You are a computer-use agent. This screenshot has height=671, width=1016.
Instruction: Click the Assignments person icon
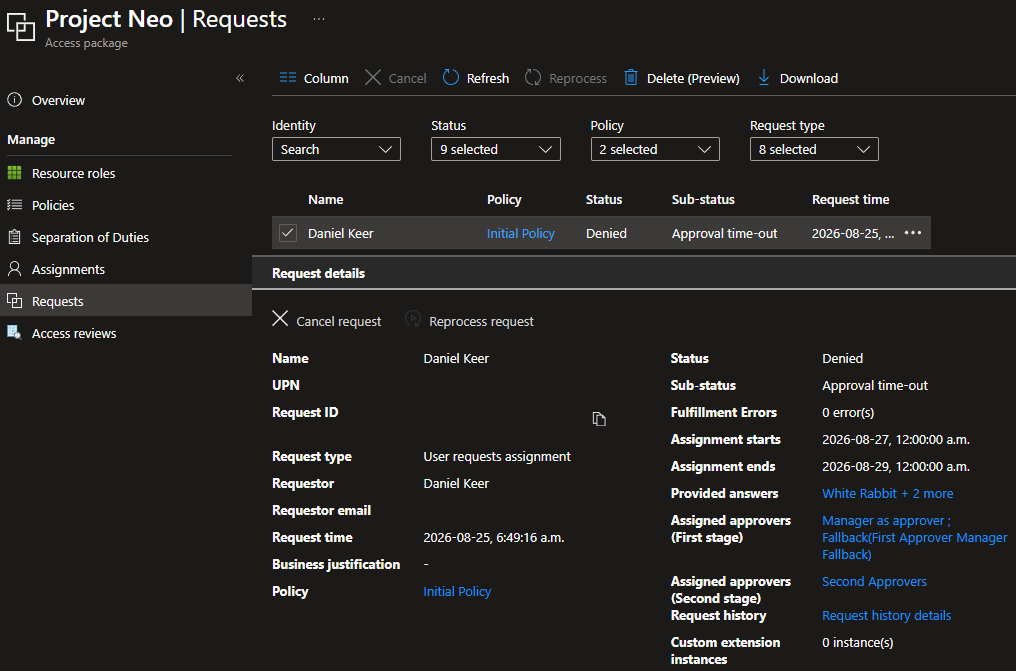click(x=14, y=269)
